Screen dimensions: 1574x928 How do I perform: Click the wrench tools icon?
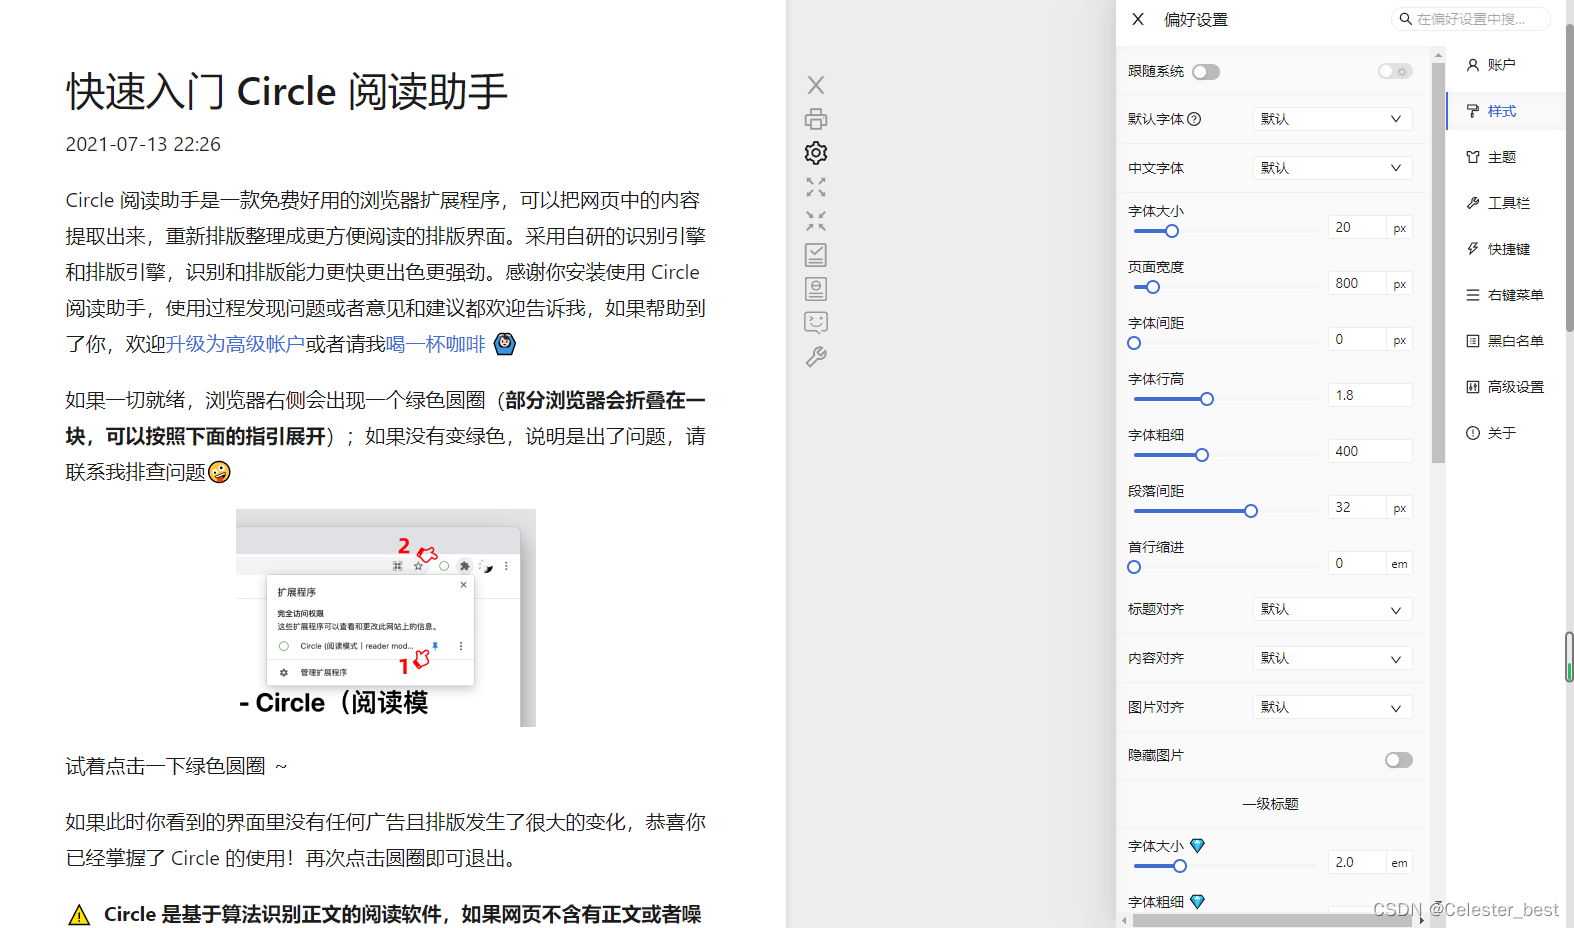[x=816, y=357]
